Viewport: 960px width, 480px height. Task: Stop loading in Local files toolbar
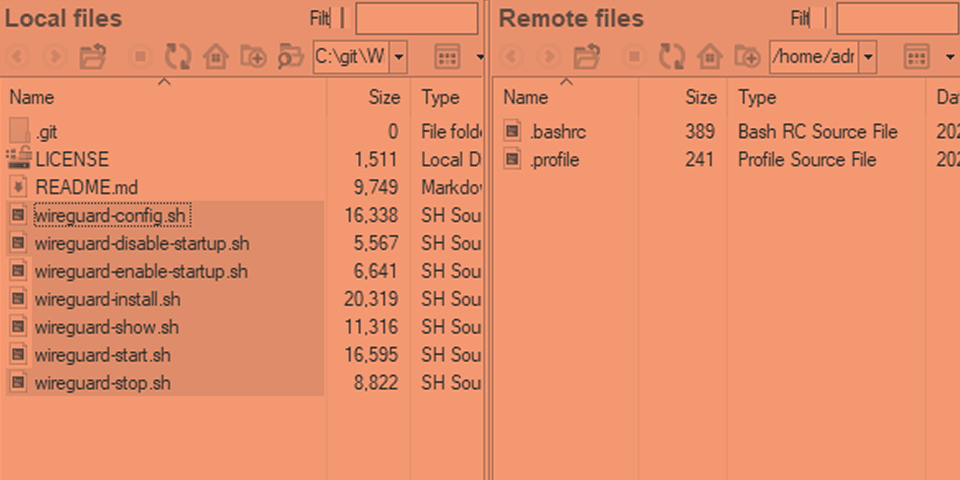(x=140, y=58)
